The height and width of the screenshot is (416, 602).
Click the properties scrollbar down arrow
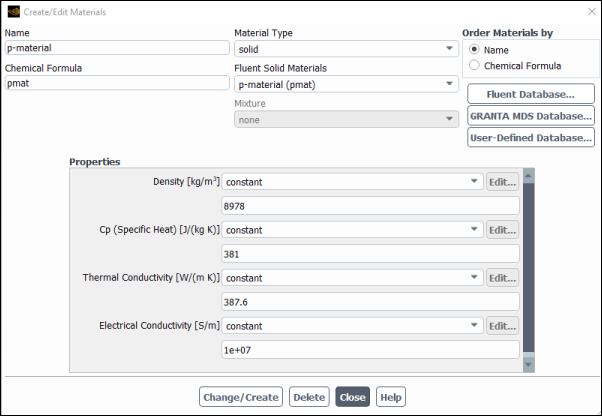coord(528,365)
